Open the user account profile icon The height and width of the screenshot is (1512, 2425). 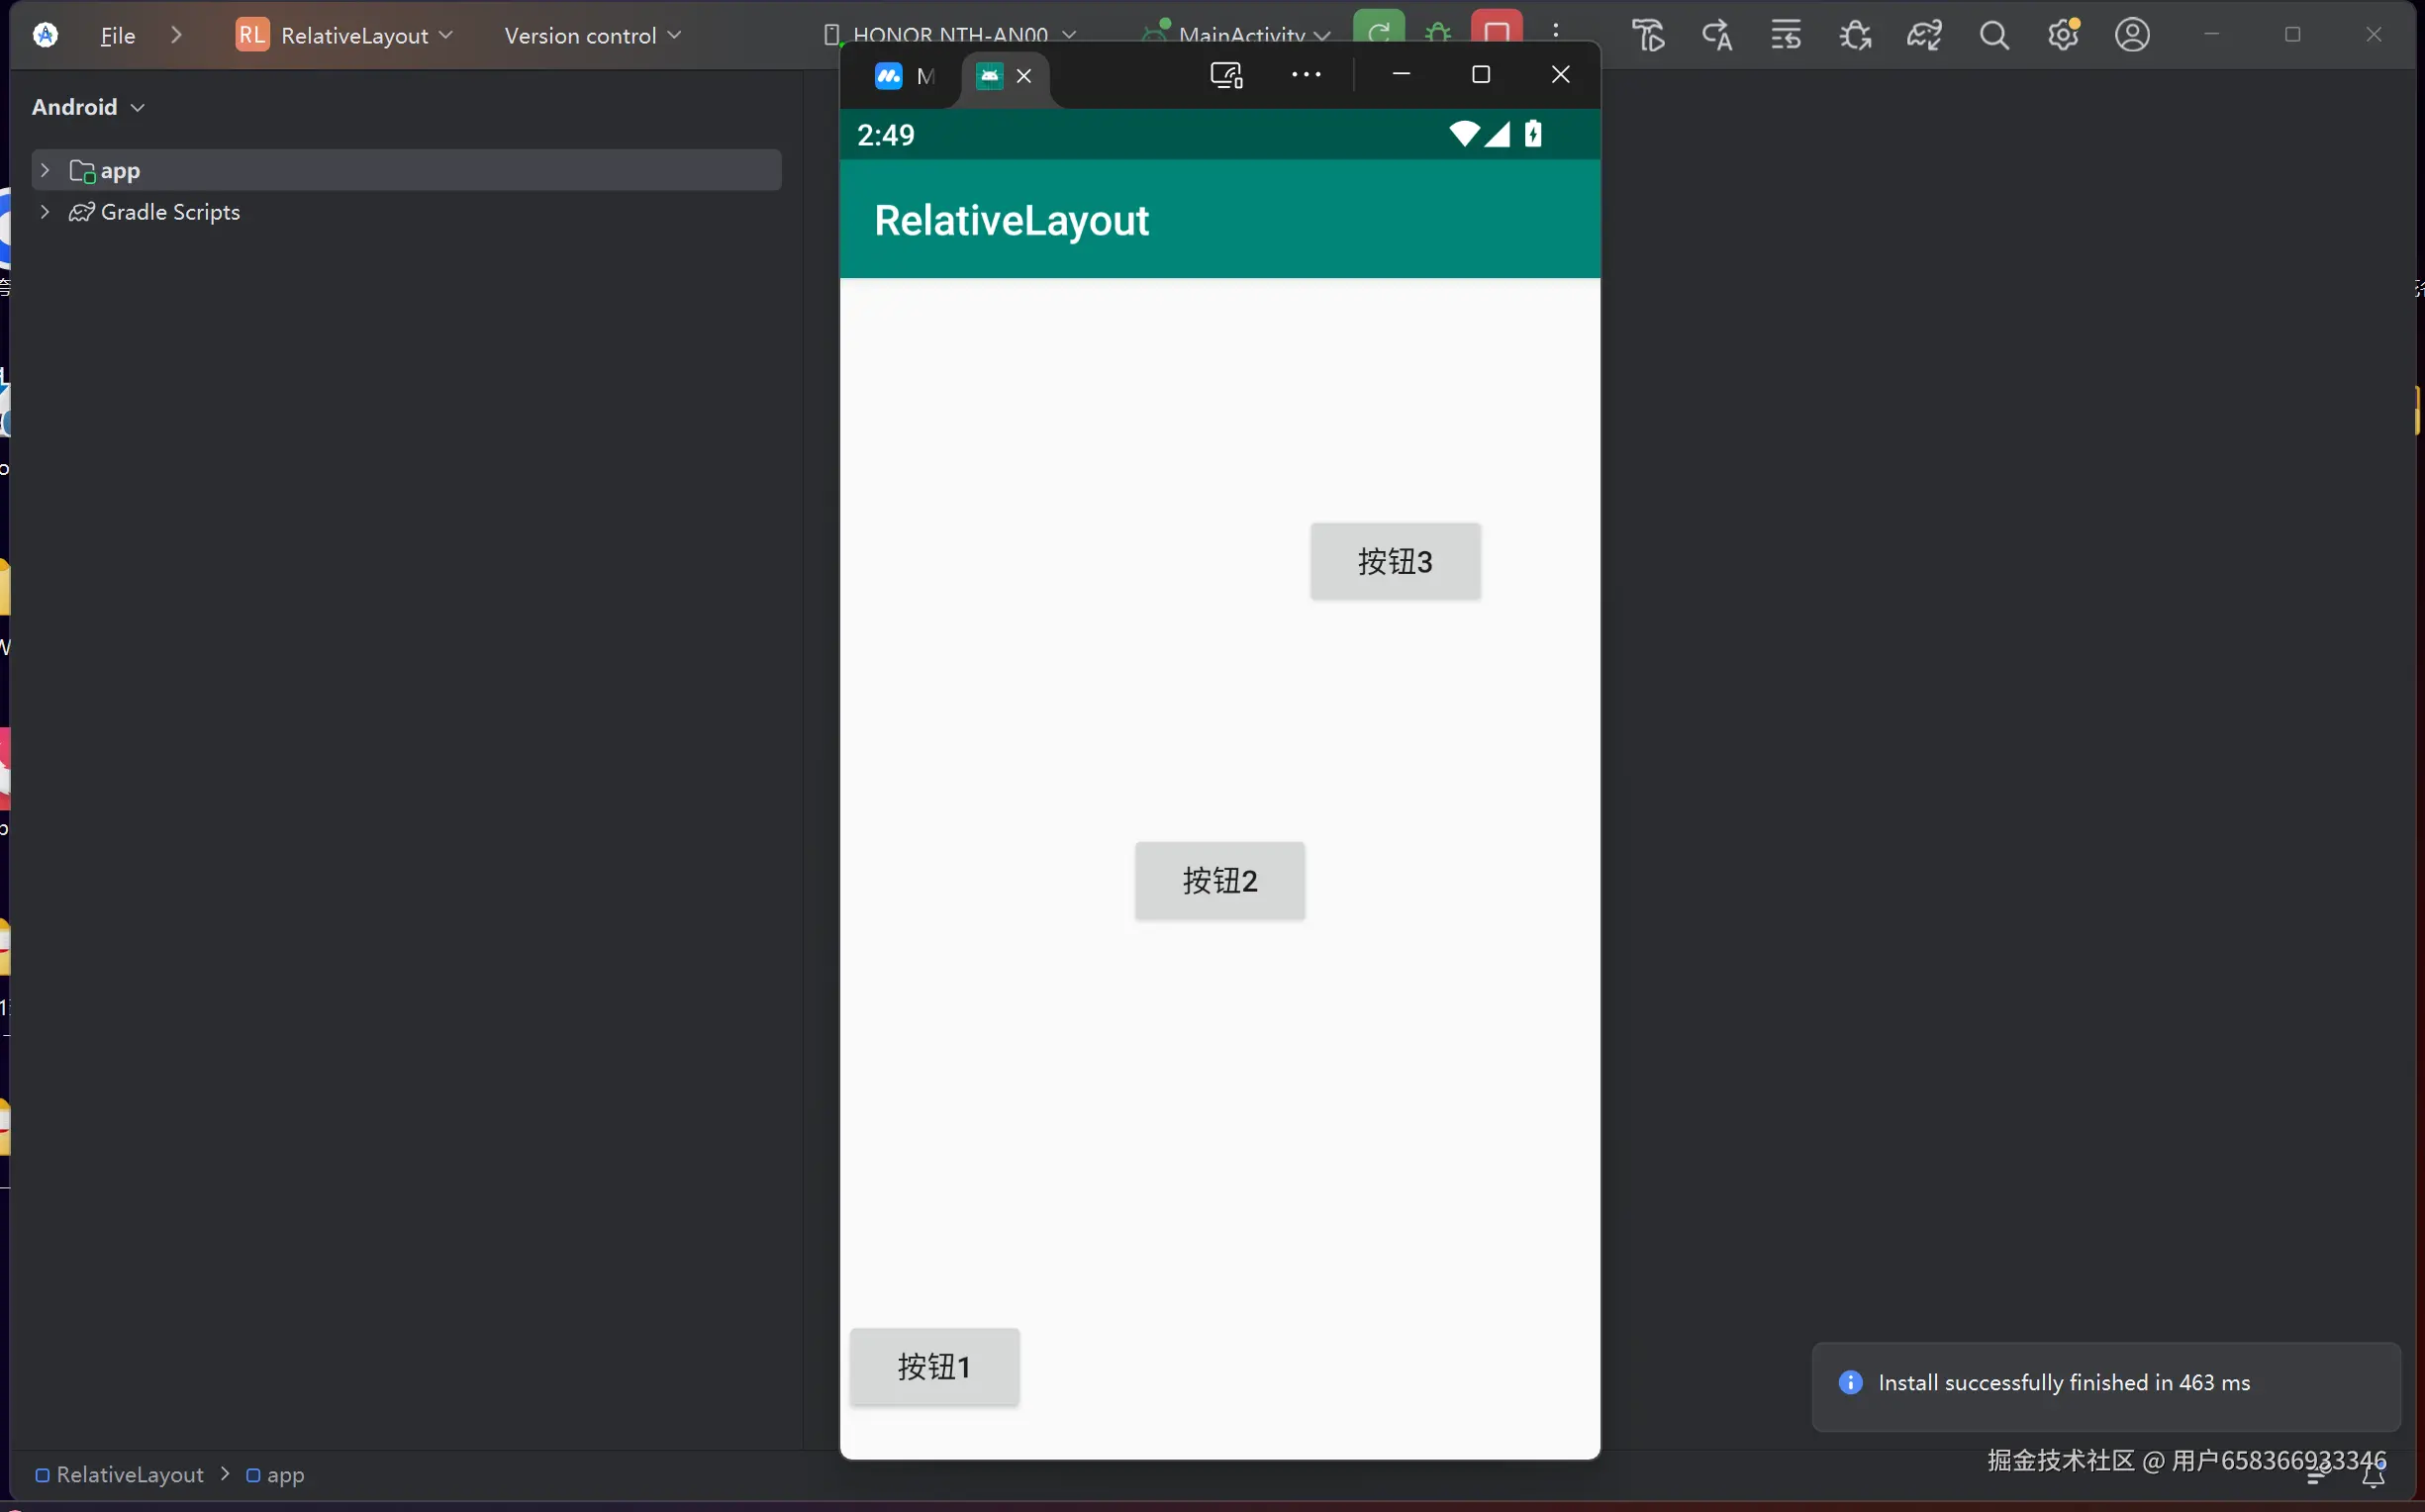click(2132, 36)
